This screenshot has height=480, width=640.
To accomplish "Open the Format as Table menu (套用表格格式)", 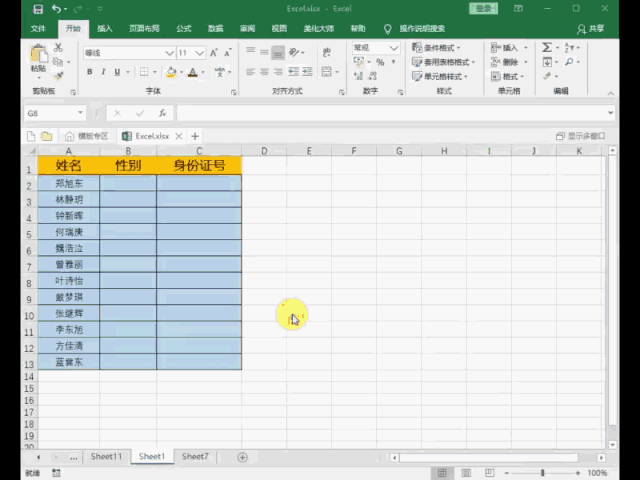I will click(x=443, y=62).
